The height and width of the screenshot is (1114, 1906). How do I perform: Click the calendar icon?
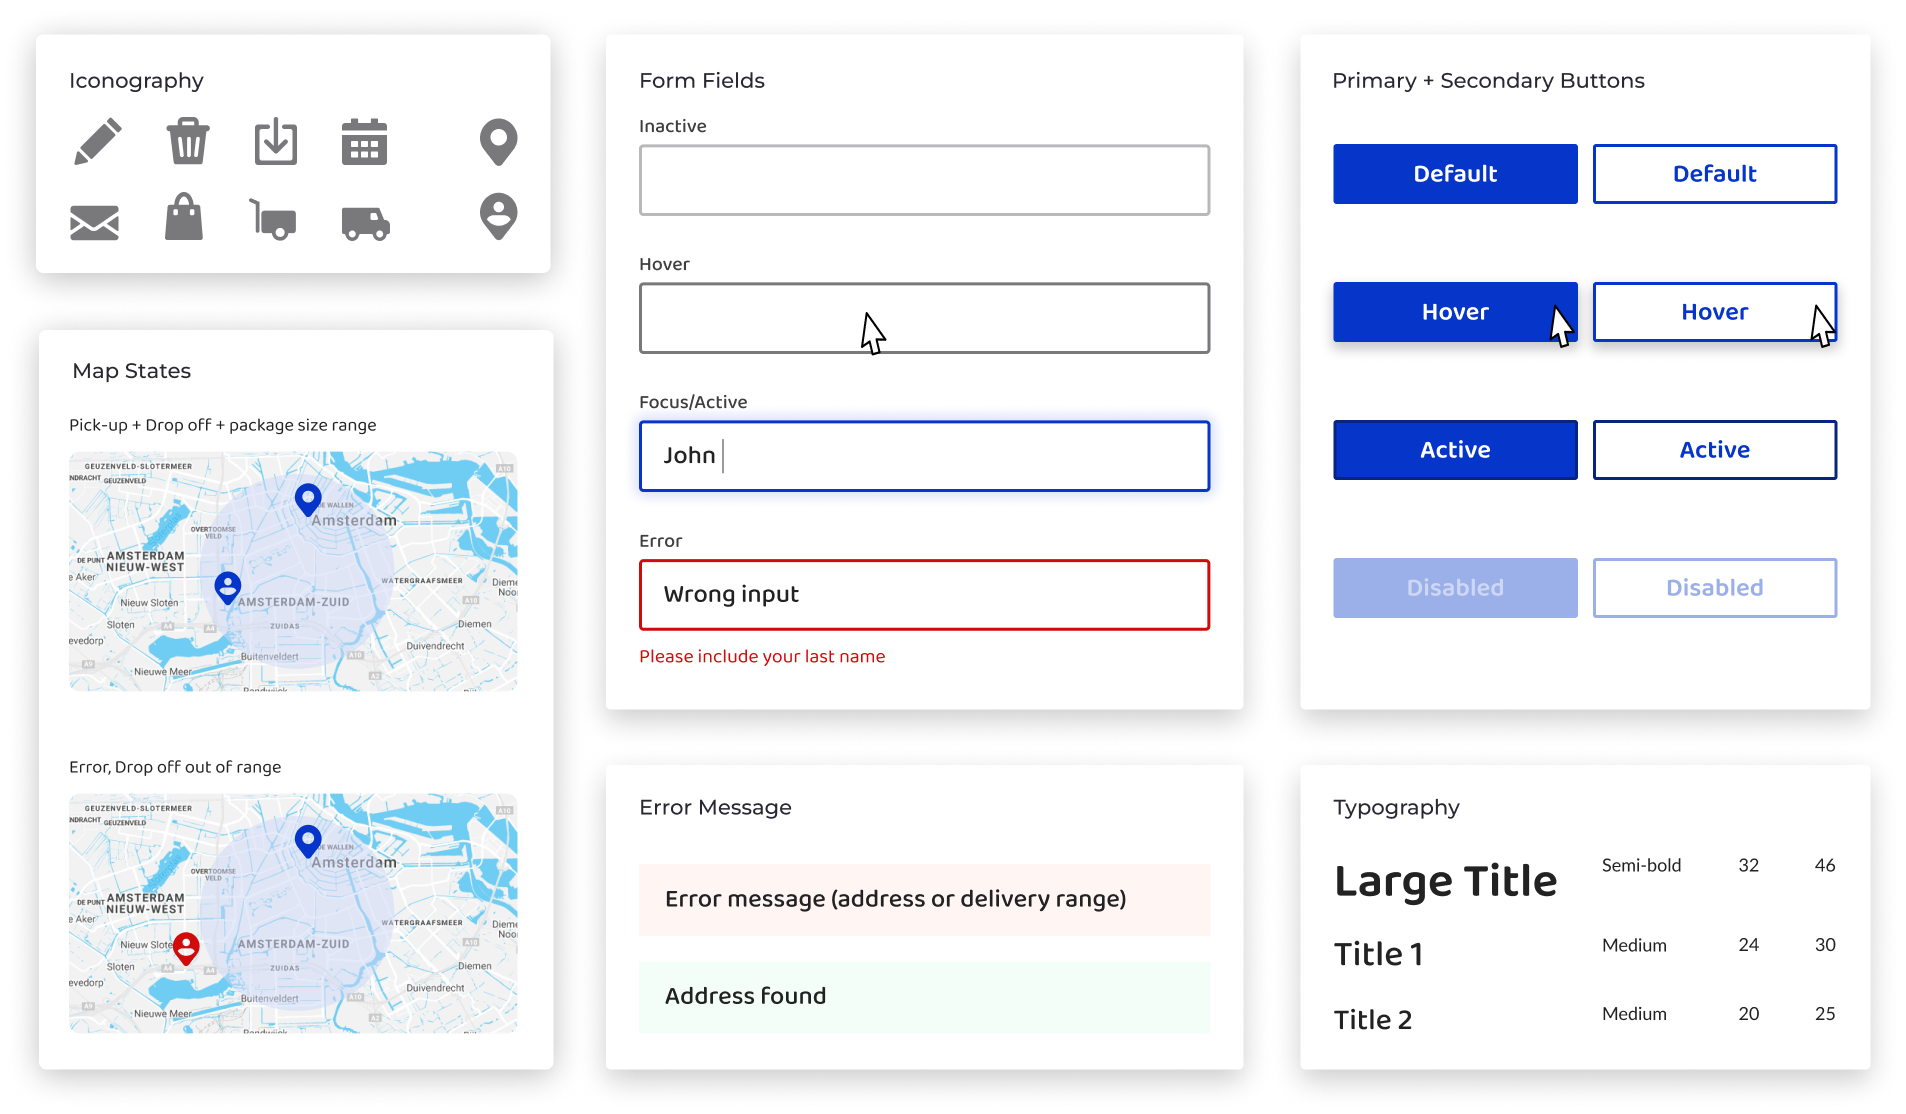(x=364, y=141)
